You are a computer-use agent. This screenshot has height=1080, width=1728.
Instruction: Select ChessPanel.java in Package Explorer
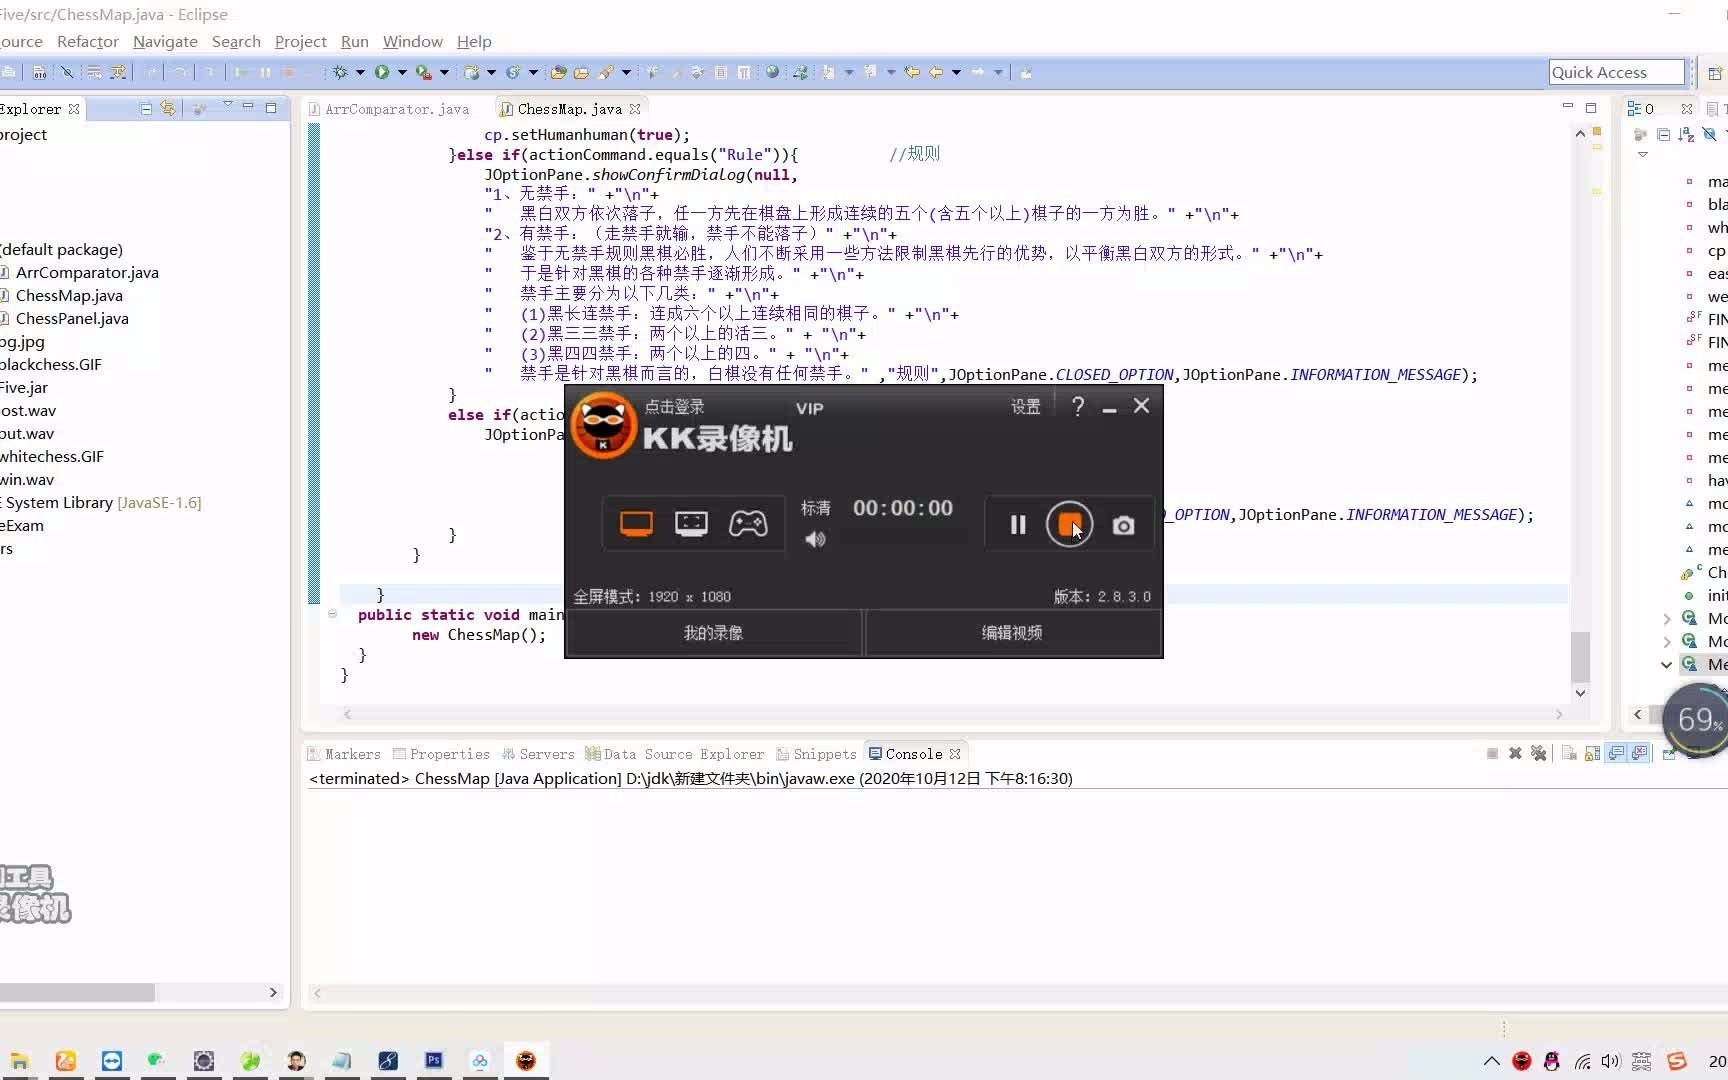click(72, 318)
